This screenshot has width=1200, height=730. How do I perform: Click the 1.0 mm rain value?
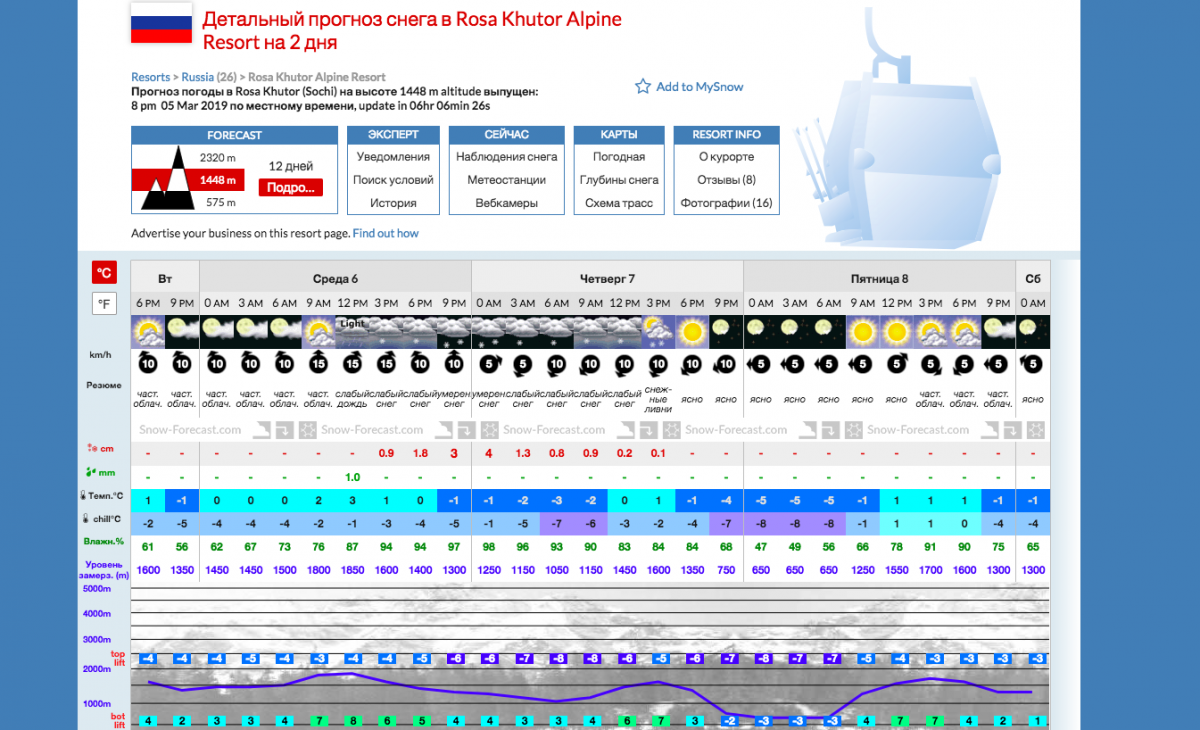coord(352,477)
